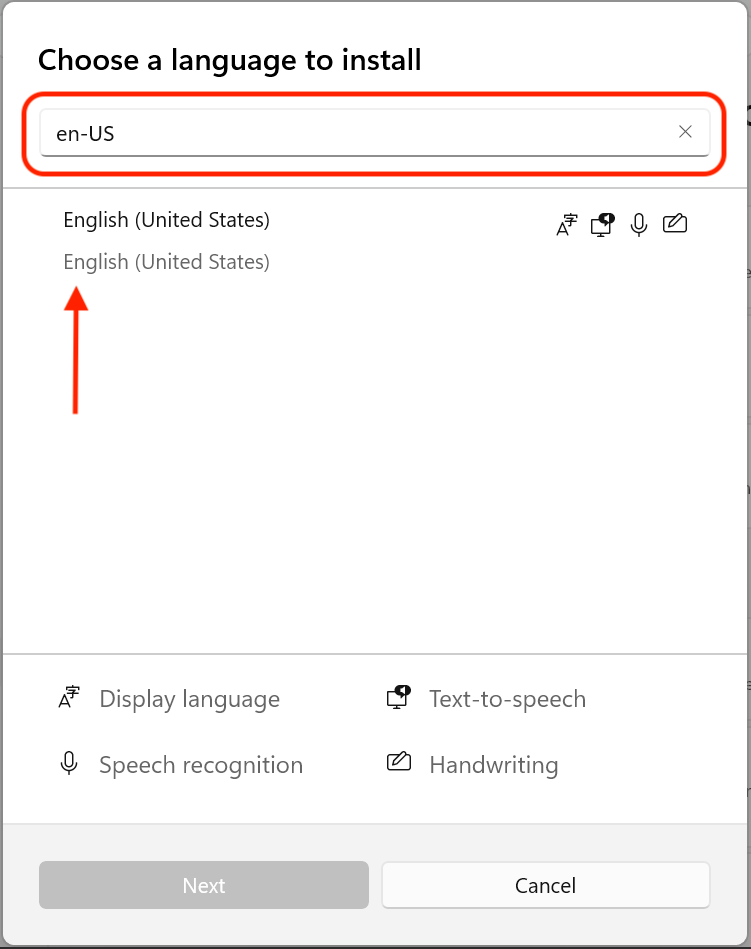This screenshot has width=751, height=949.
Task: Select the Text-to-speech icon next to English (United States)
Action: (x=602, y=224)
